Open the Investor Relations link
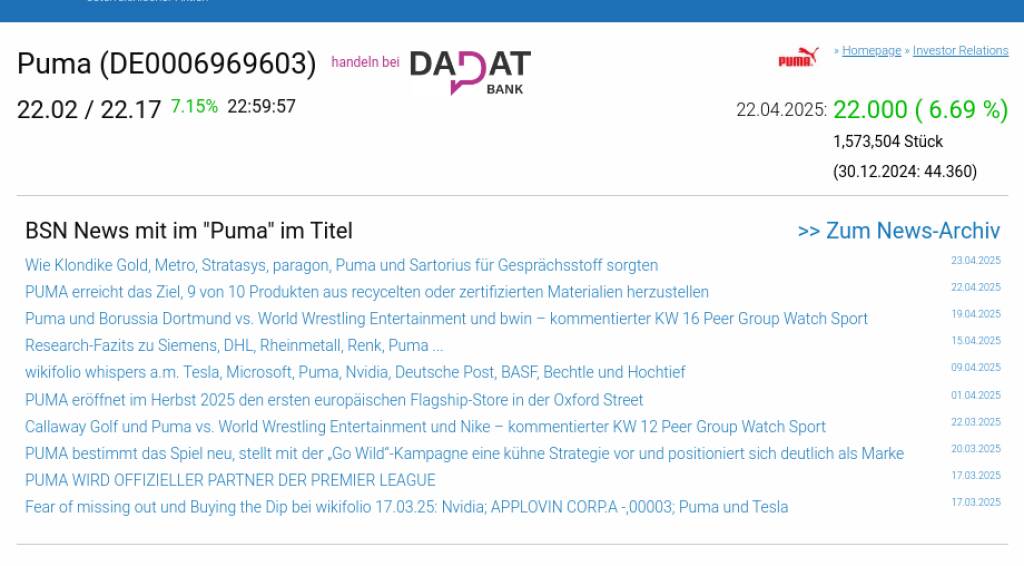 [x=960, y=51]
